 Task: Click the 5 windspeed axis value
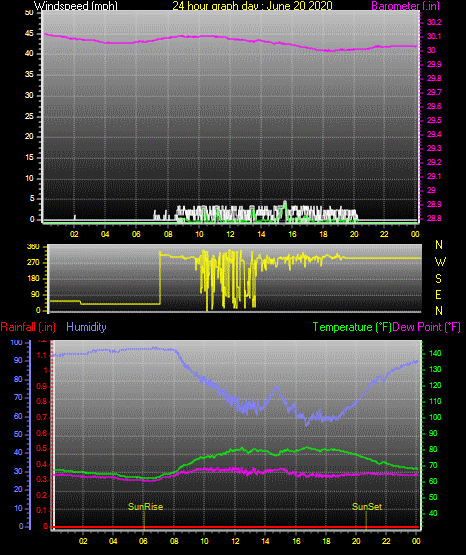[32, 198]
